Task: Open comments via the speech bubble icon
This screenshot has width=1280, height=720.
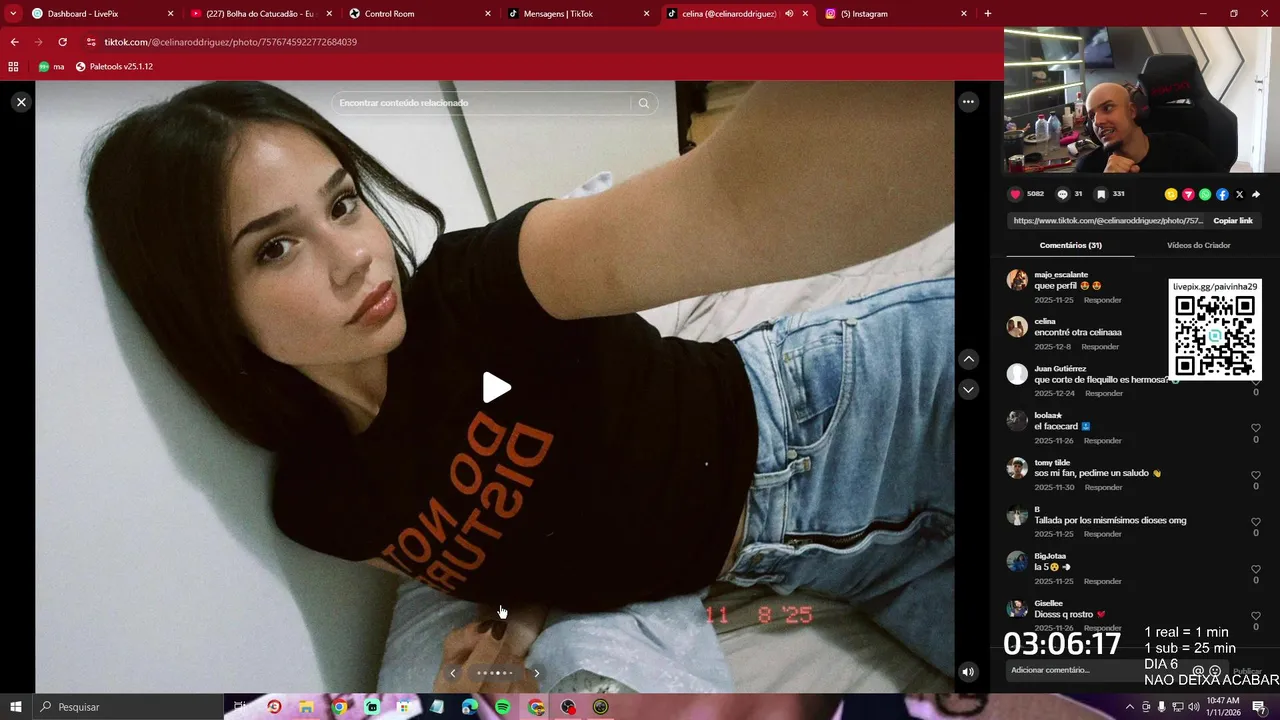Action: (x=1062, y=194)
